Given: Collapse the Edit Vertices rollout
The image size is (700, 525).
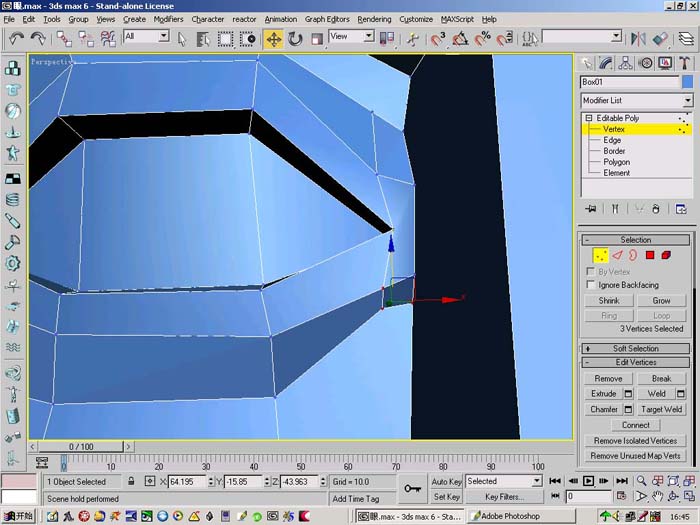Looking at the screenshot, I should tap(636, 362).
